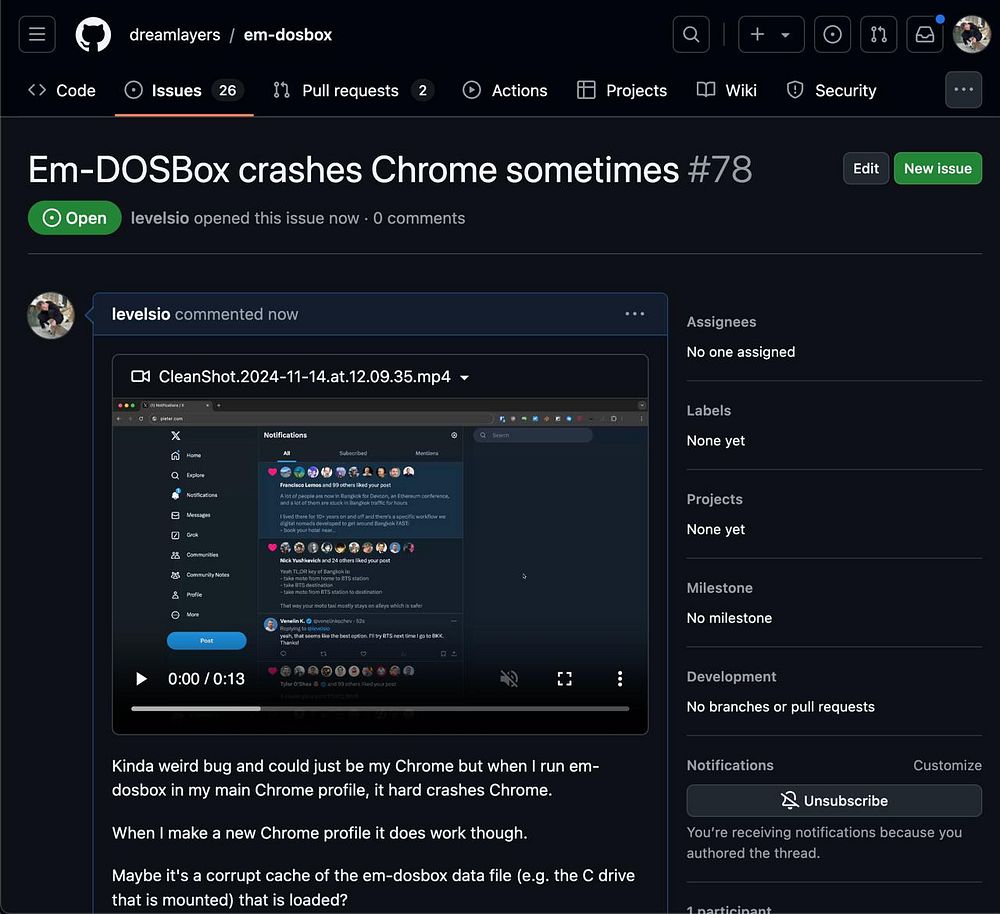Click the Edit issue title button
Viewport: 1000px width, 914px height.
coord(865,168)
